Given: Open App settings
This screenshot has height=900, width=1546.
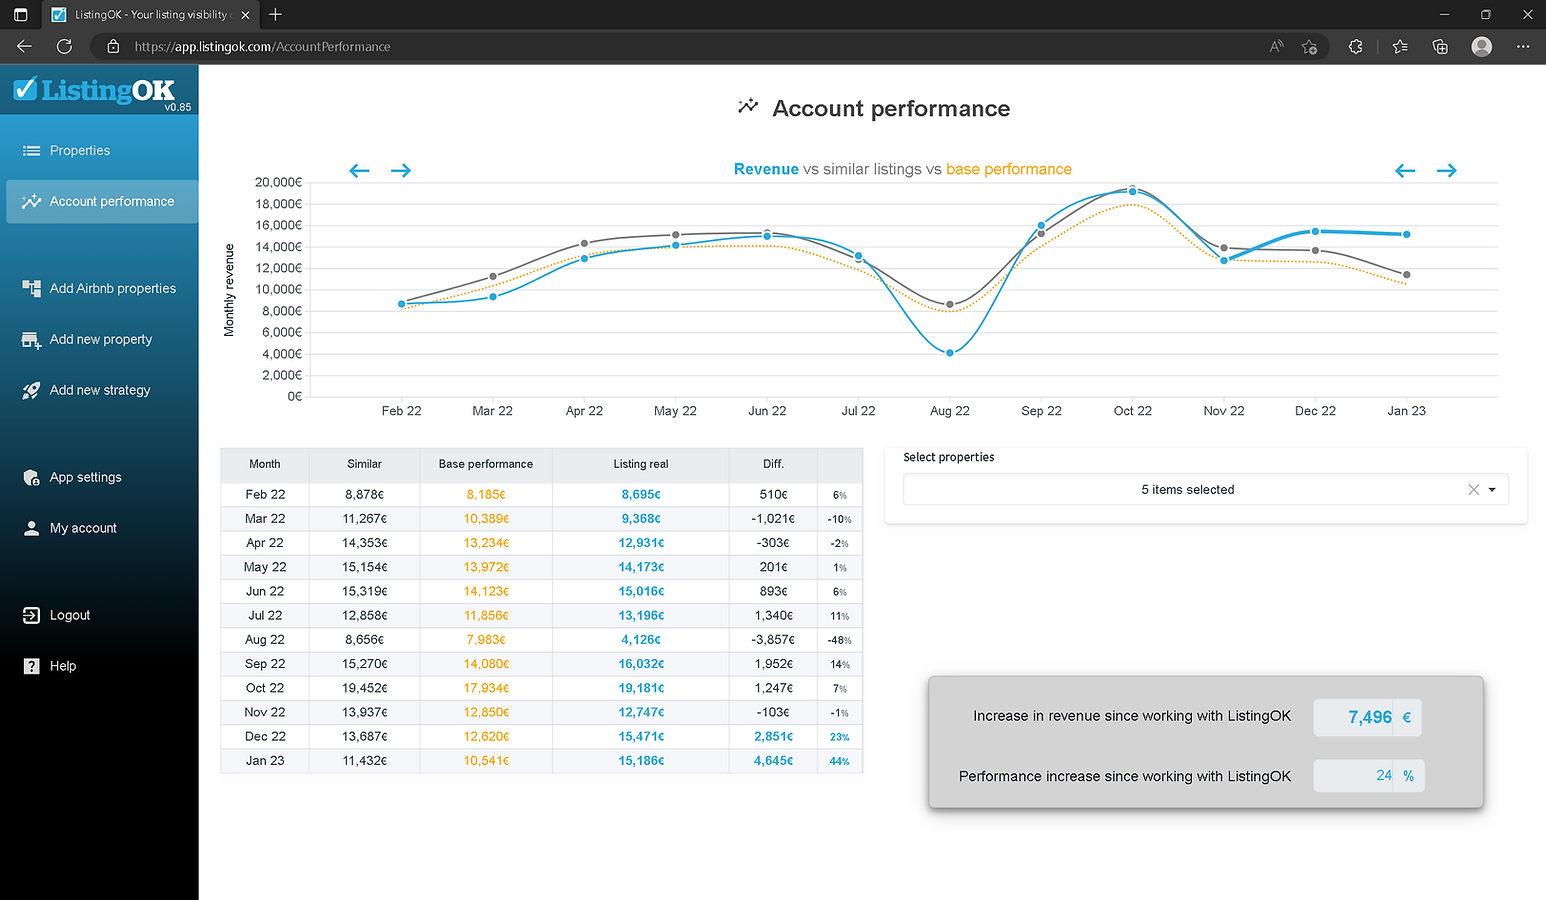Looking at the screenshot, I should [x=85, y=478].
